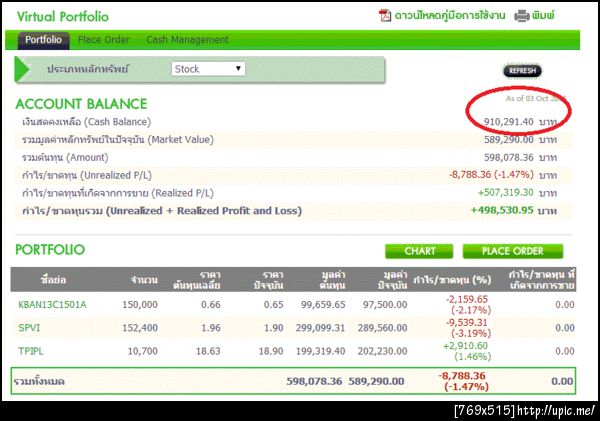Click the รวมทั้งหมด total row label
Viewport: 600px width, 421px height.
click(x=39, y=382)
